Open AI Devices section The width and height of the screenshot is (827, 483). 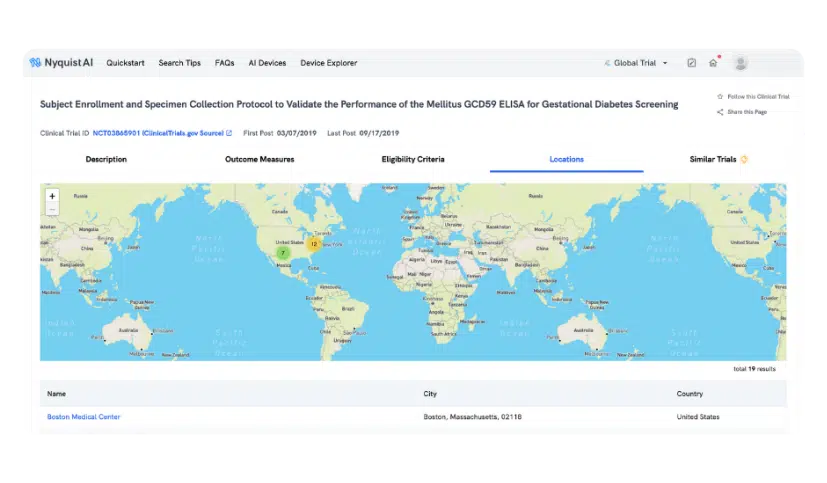pyautogui.click(x=267, y=63)
